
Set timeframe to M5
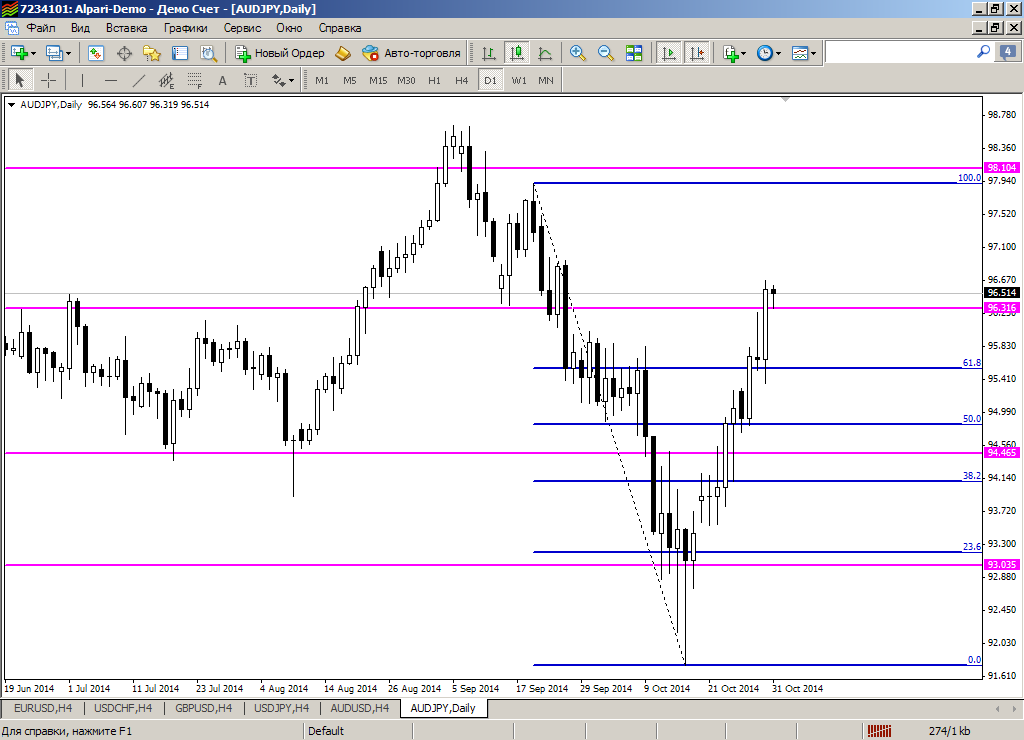tap(350, 80)
